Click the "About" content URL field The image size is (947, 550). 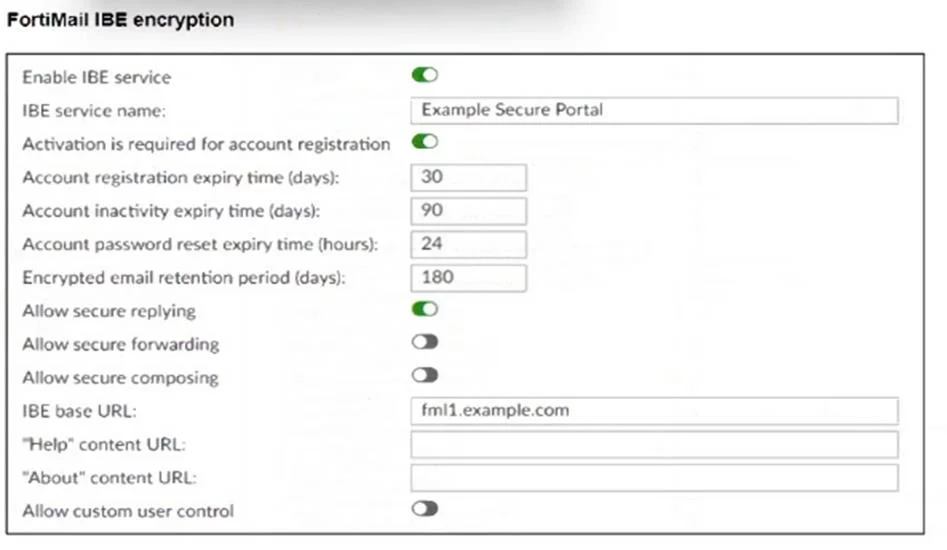654,478
